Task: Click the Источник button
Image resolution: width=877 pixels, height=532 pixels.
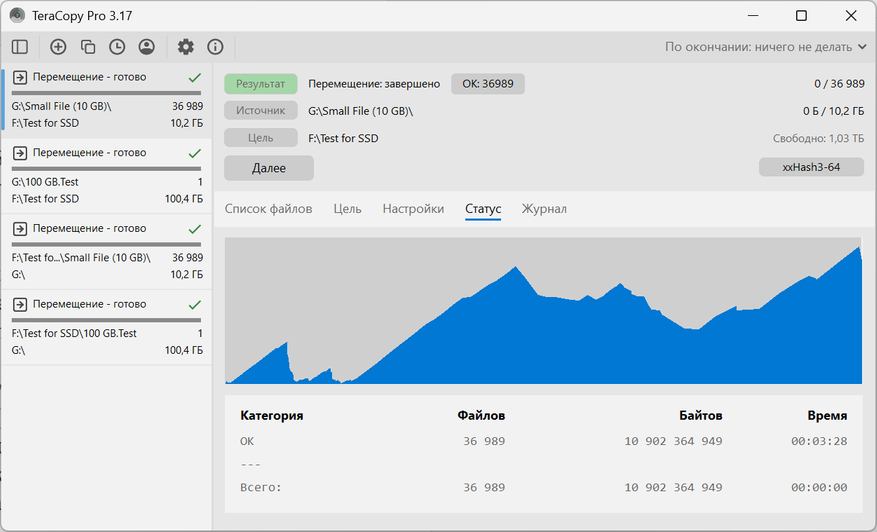Action: (x=261, y=111)
